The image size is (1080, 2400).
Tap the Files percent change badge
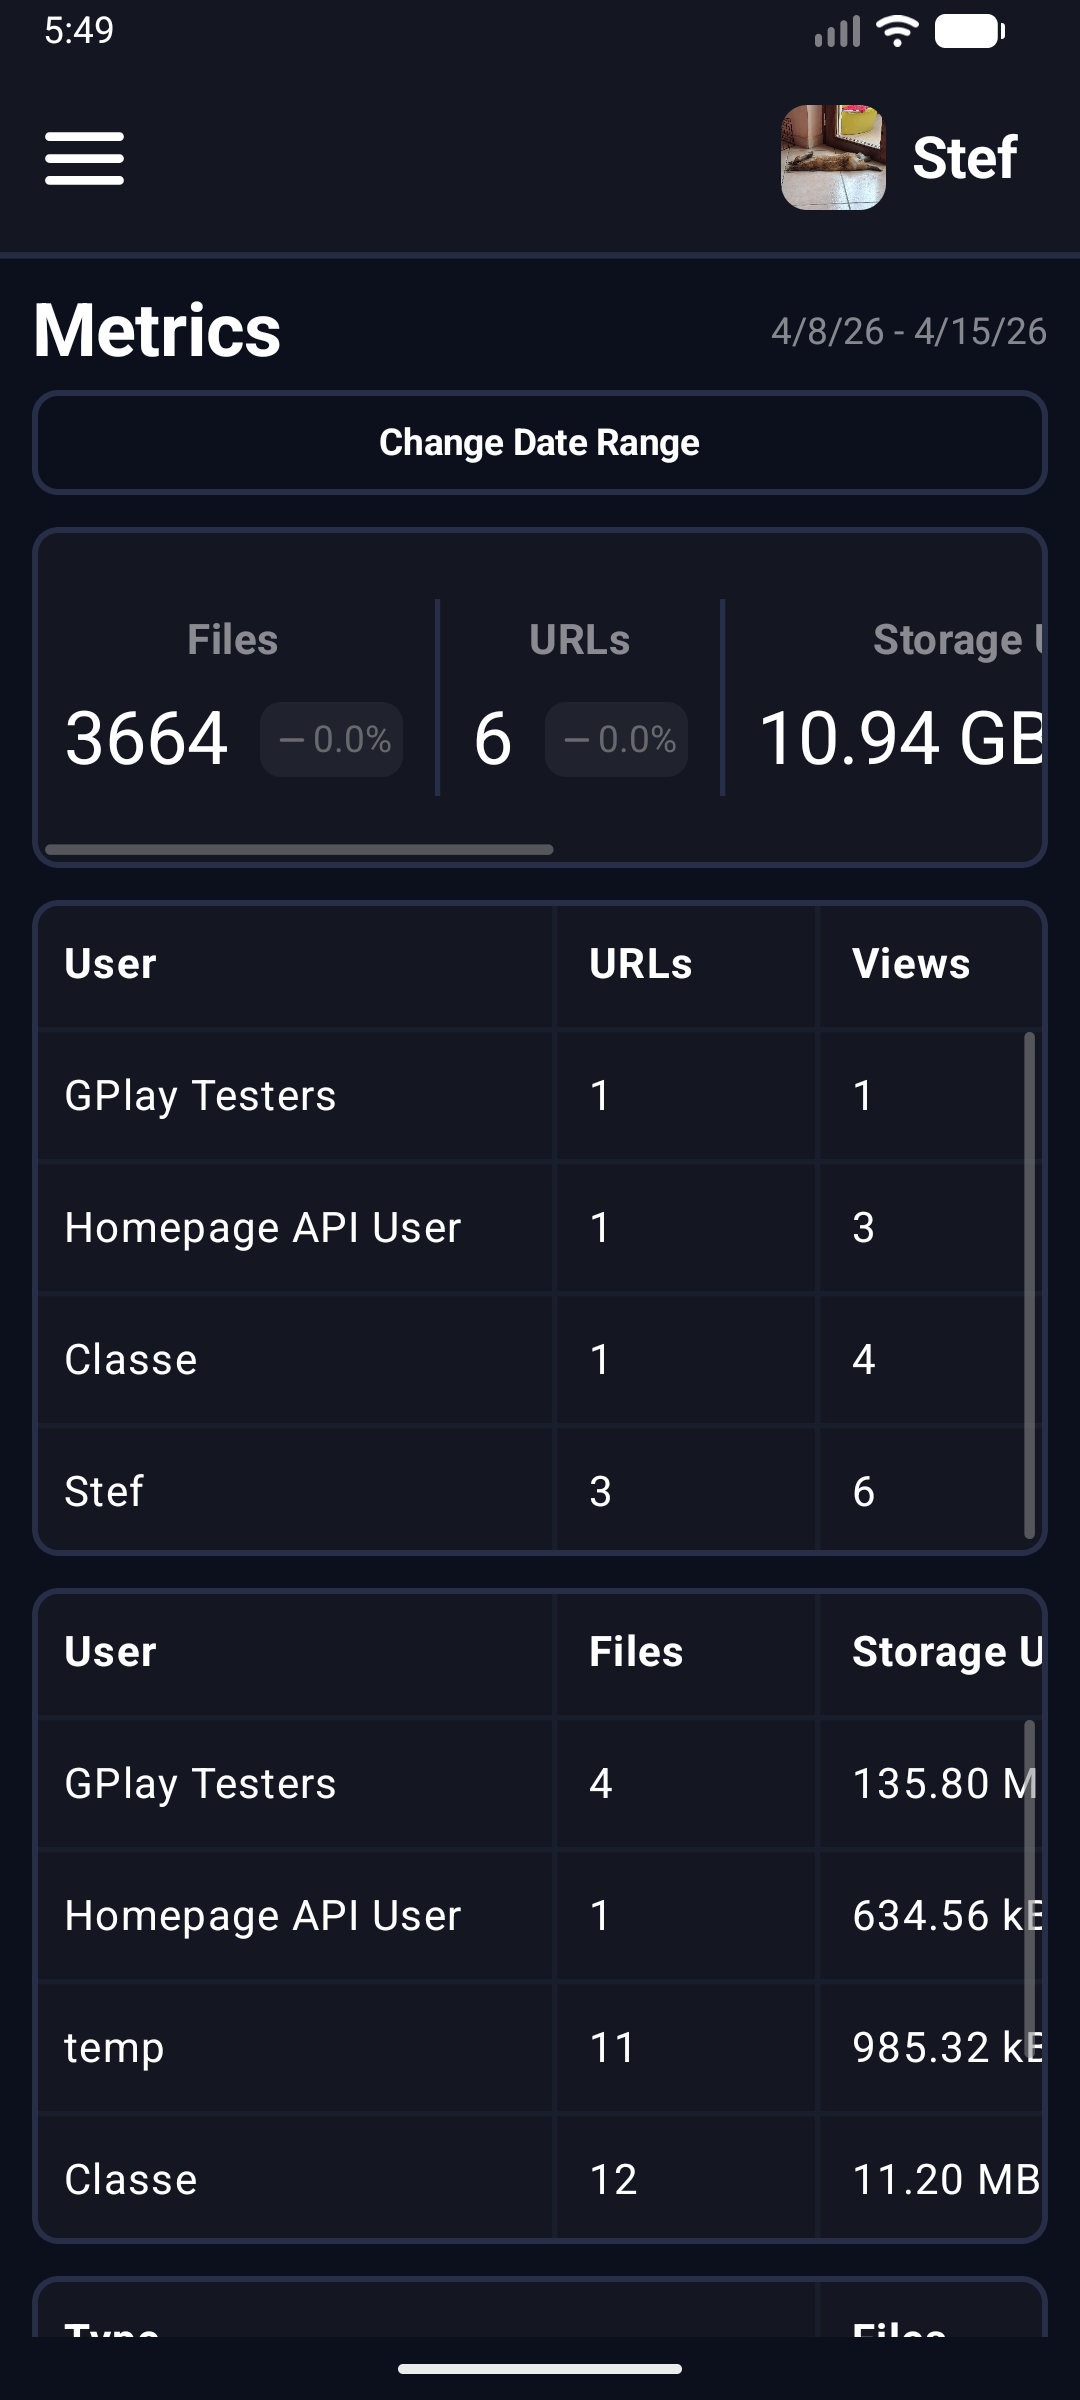(332, 740)
